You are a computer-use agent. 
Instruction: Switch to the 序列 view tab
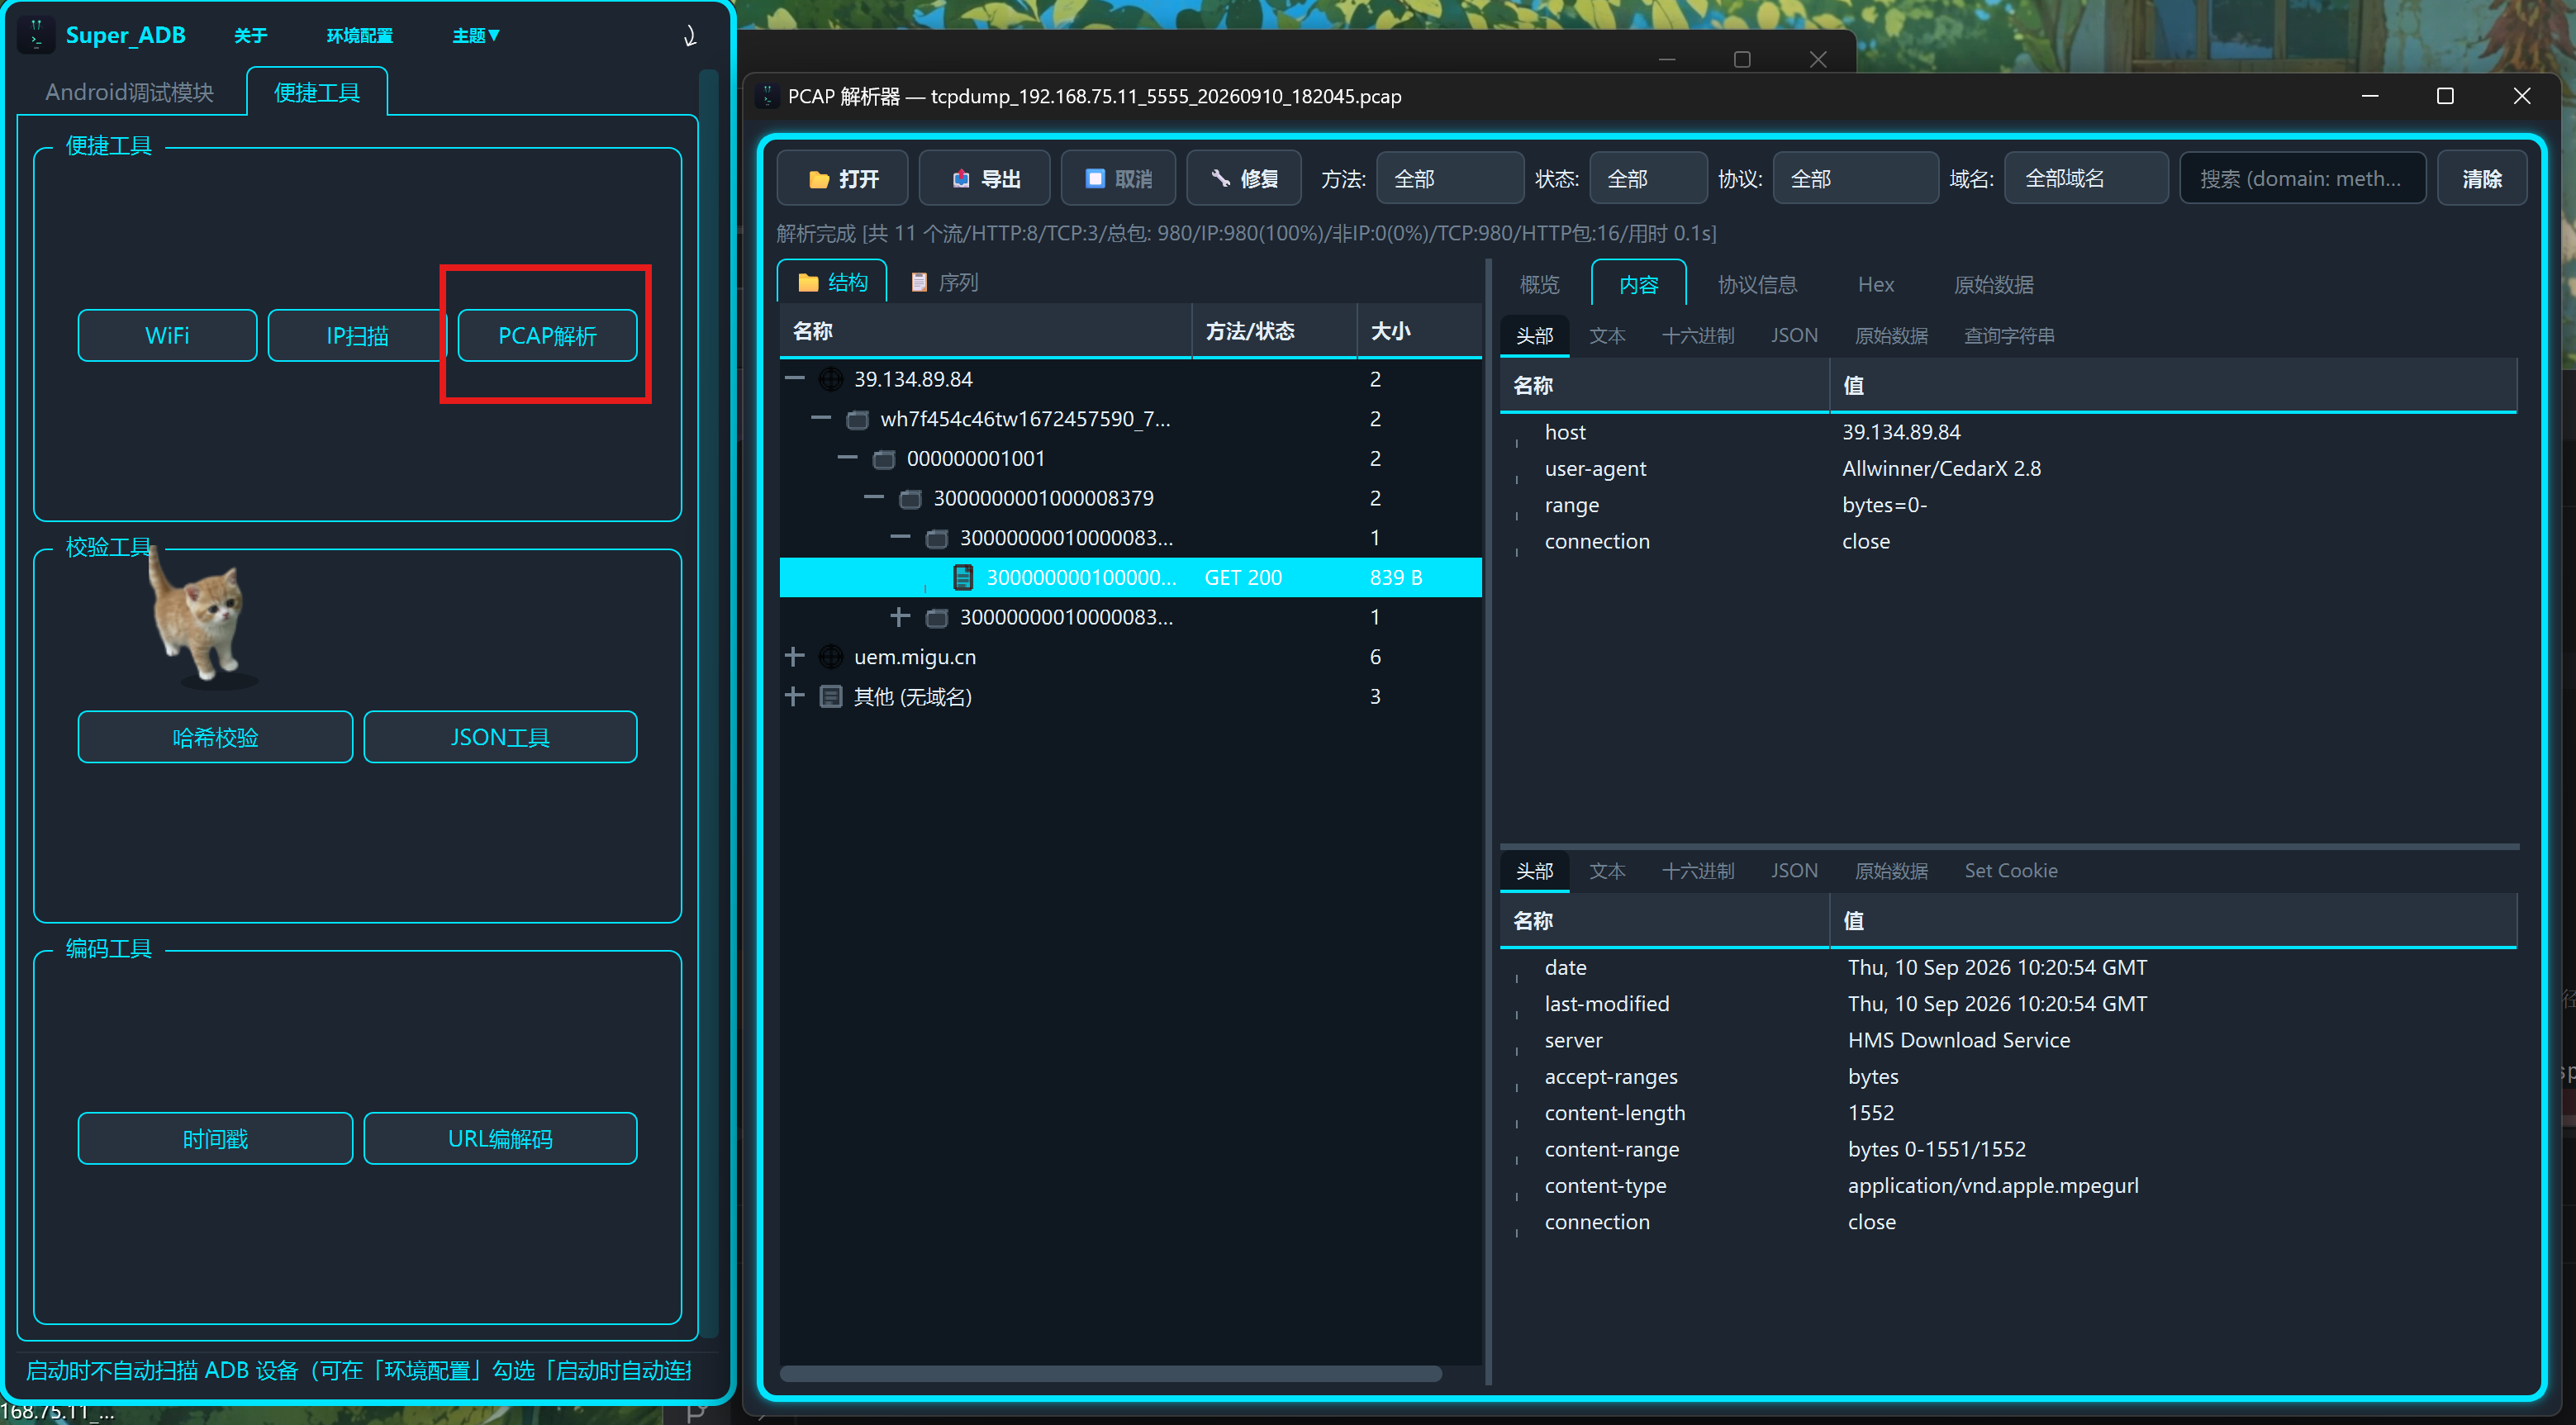pyautogui.click(x=944, y=283)
